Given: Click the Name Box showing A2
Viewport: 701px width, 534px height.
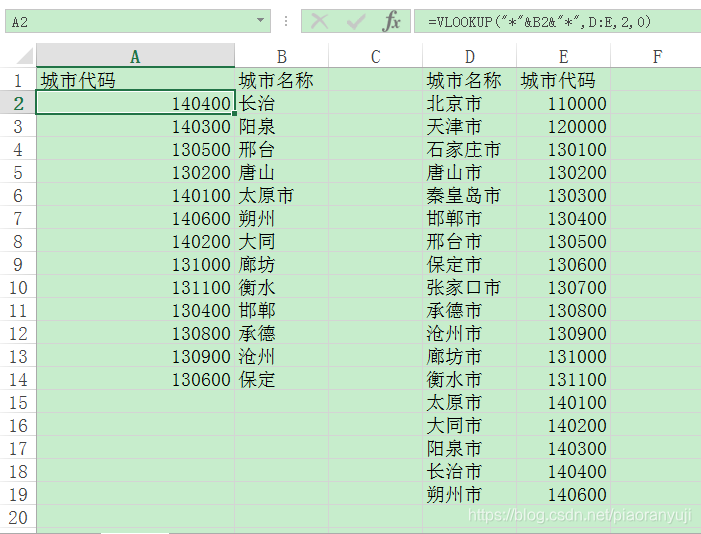Looking at the screenshot, I should coord(138,21).
